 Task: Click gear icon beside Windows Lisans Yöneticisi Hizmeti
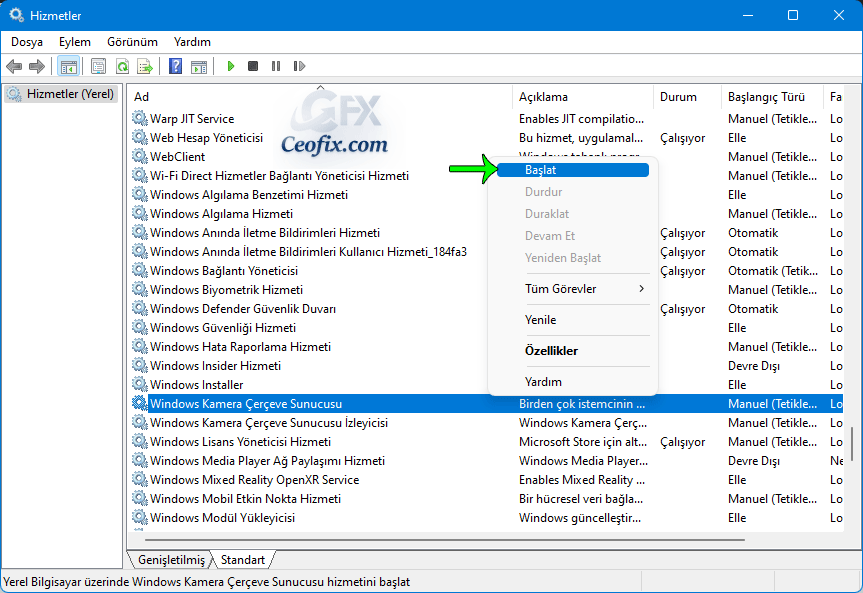[x=140, y=442]
